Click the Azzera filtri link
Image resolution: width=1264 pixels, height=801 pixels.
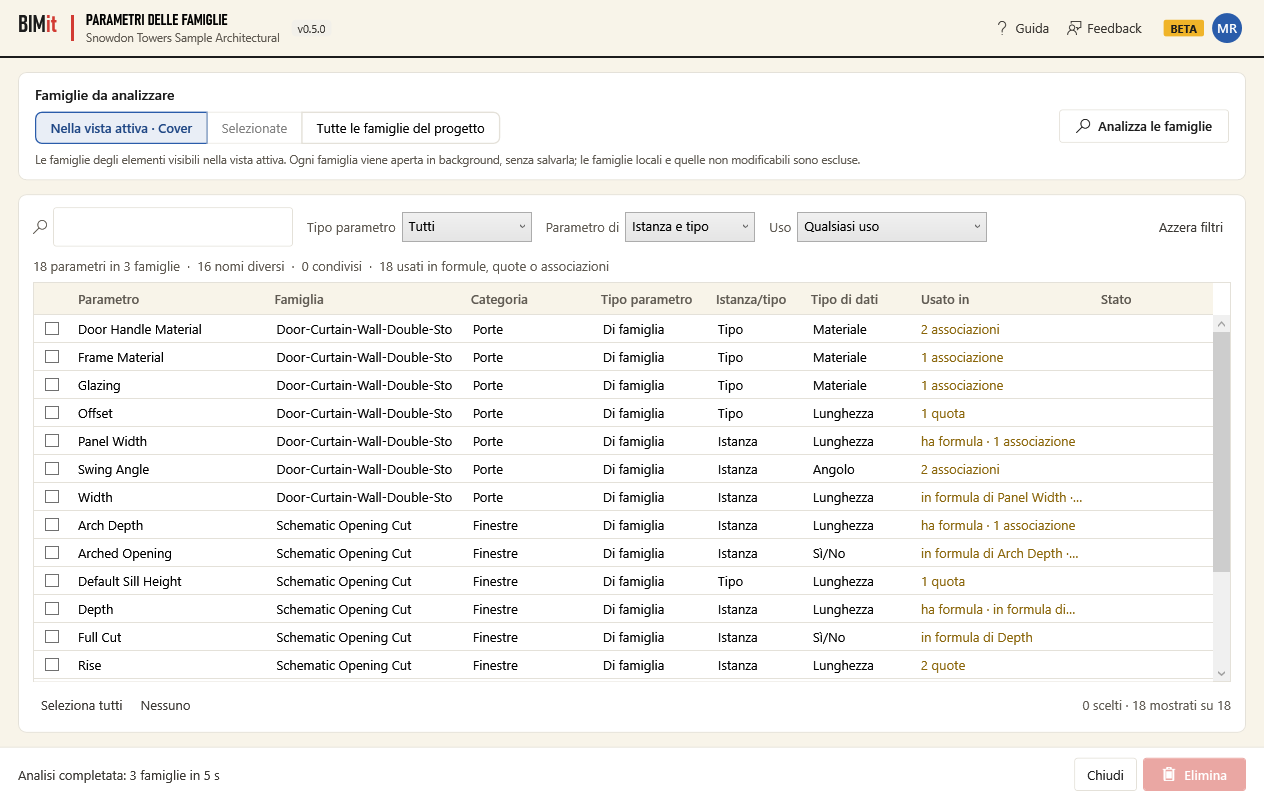click(1190, 227)
